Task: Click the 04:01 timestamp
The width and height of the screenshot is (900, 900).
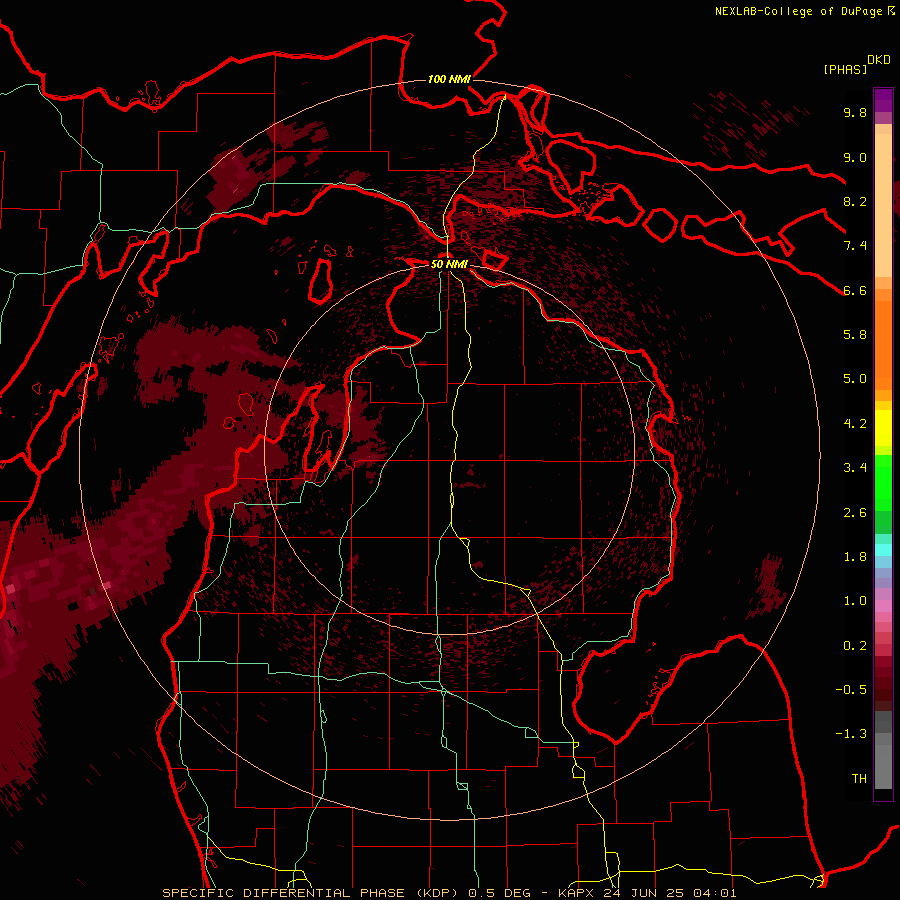Action: (x=714, y=893)
